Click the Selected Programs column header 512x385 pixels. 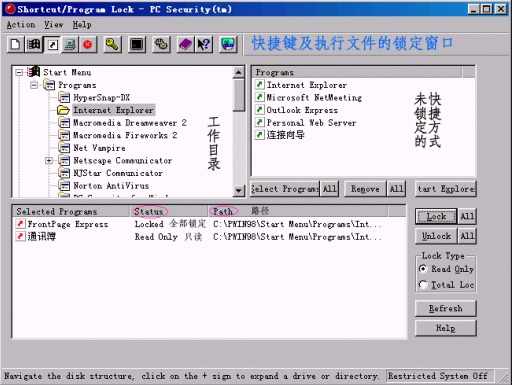point(71,211)
